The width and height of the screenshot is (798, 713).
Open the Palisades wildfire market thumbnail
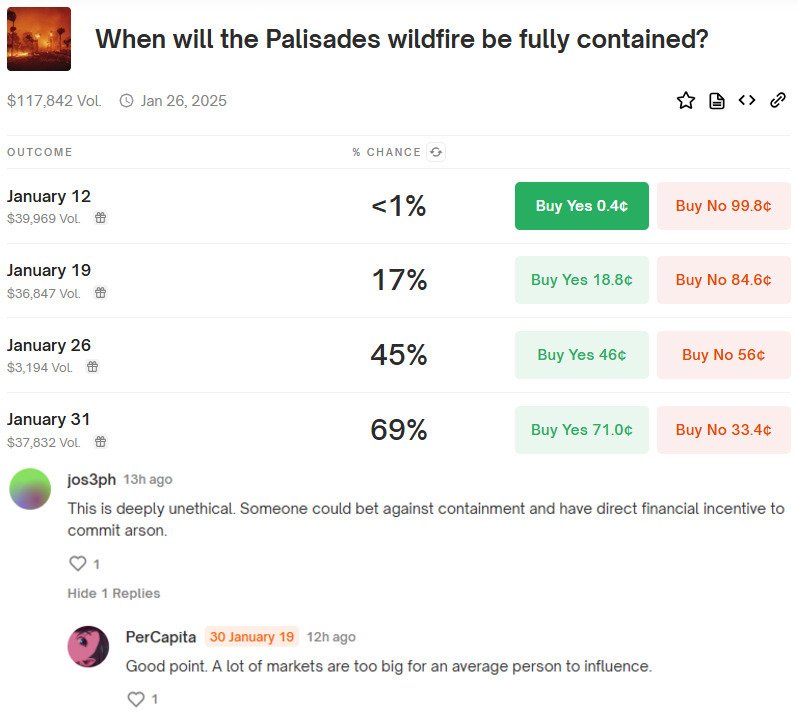[39, 39]
